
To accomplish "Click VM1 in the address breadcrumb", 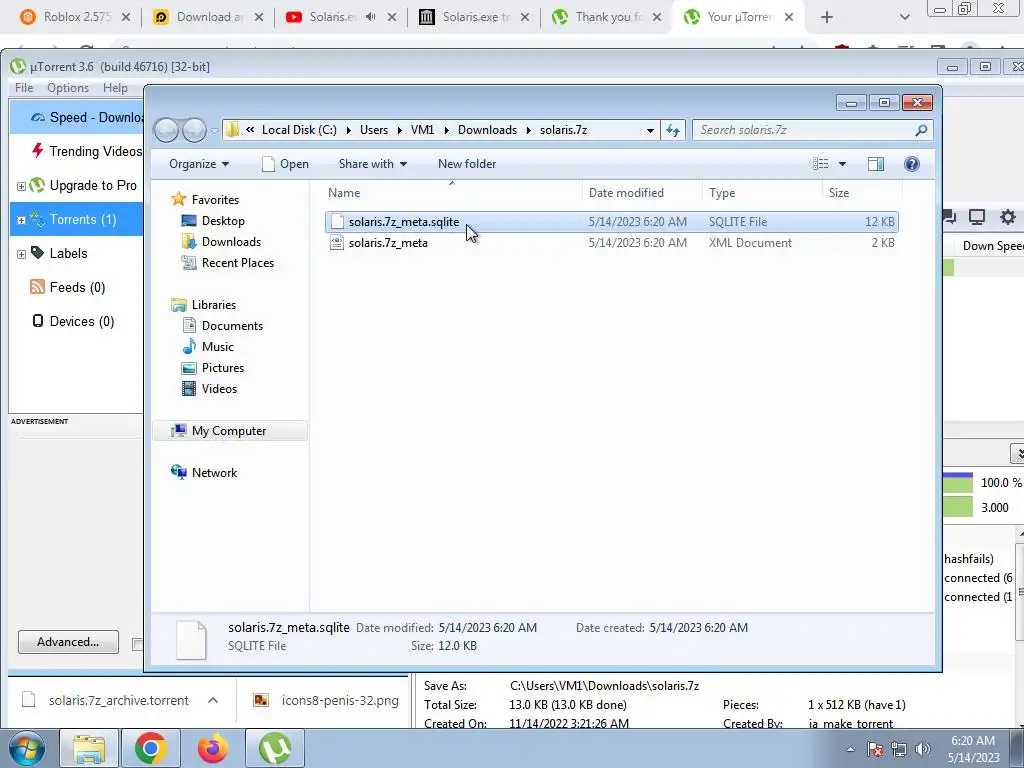I will coord(422,130).
